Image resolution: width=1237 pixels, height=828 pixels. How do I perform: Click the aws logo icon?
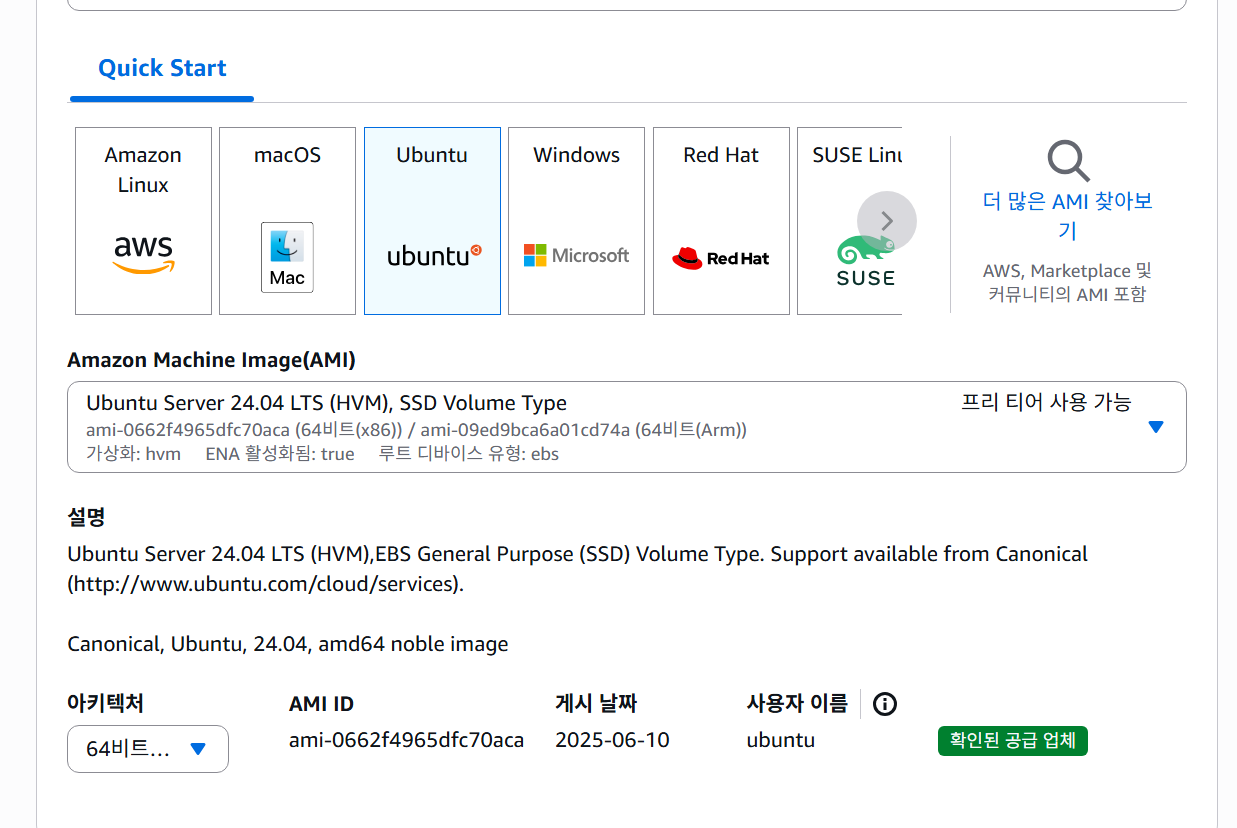(143, 255)
